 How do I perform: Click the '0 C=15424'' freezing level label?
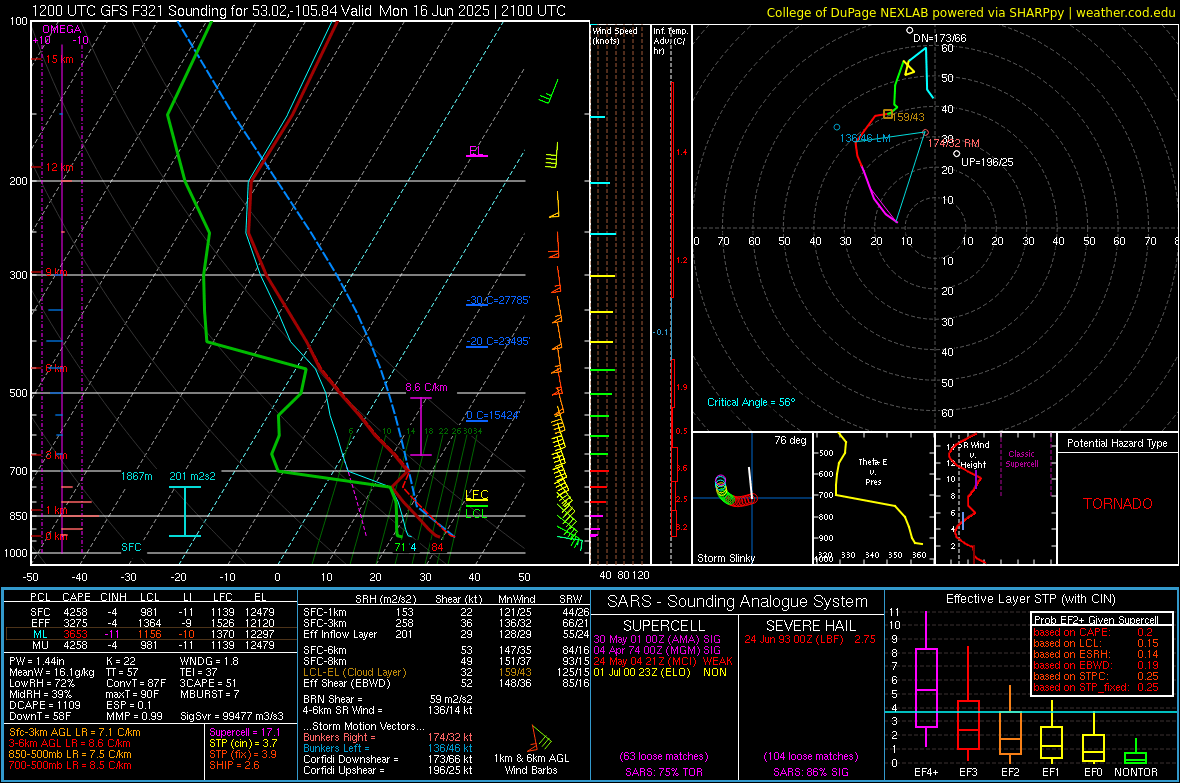[x=493, y=415]
